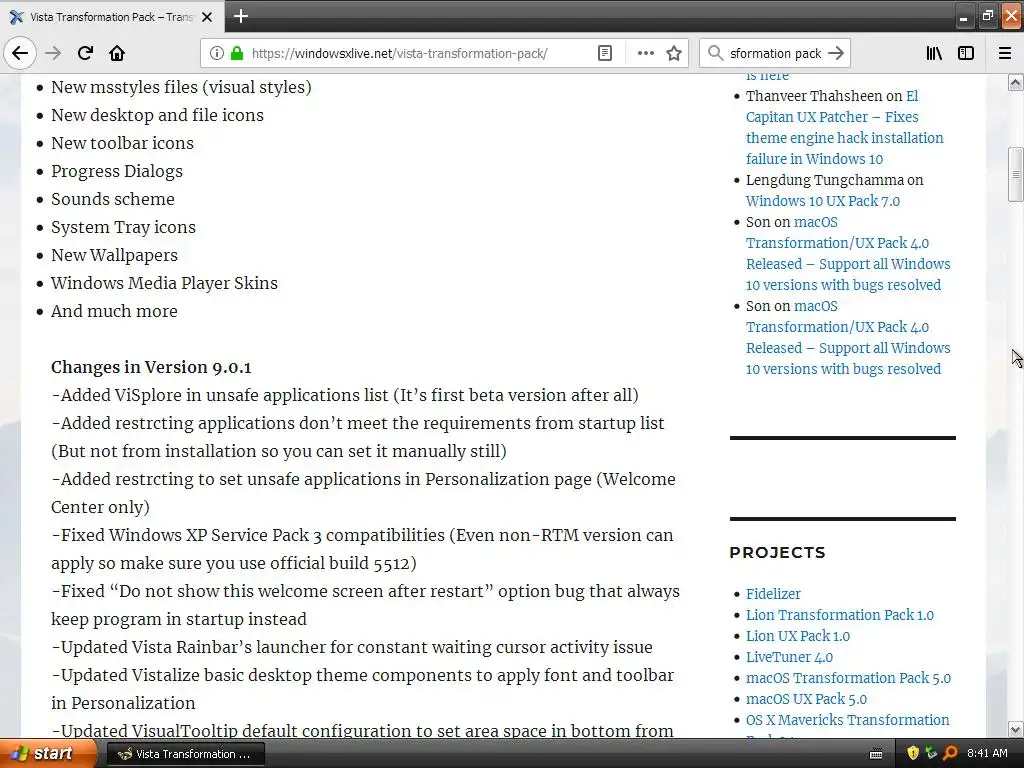
Task: Submit search with the arrow button
Action: pos(836,53)
